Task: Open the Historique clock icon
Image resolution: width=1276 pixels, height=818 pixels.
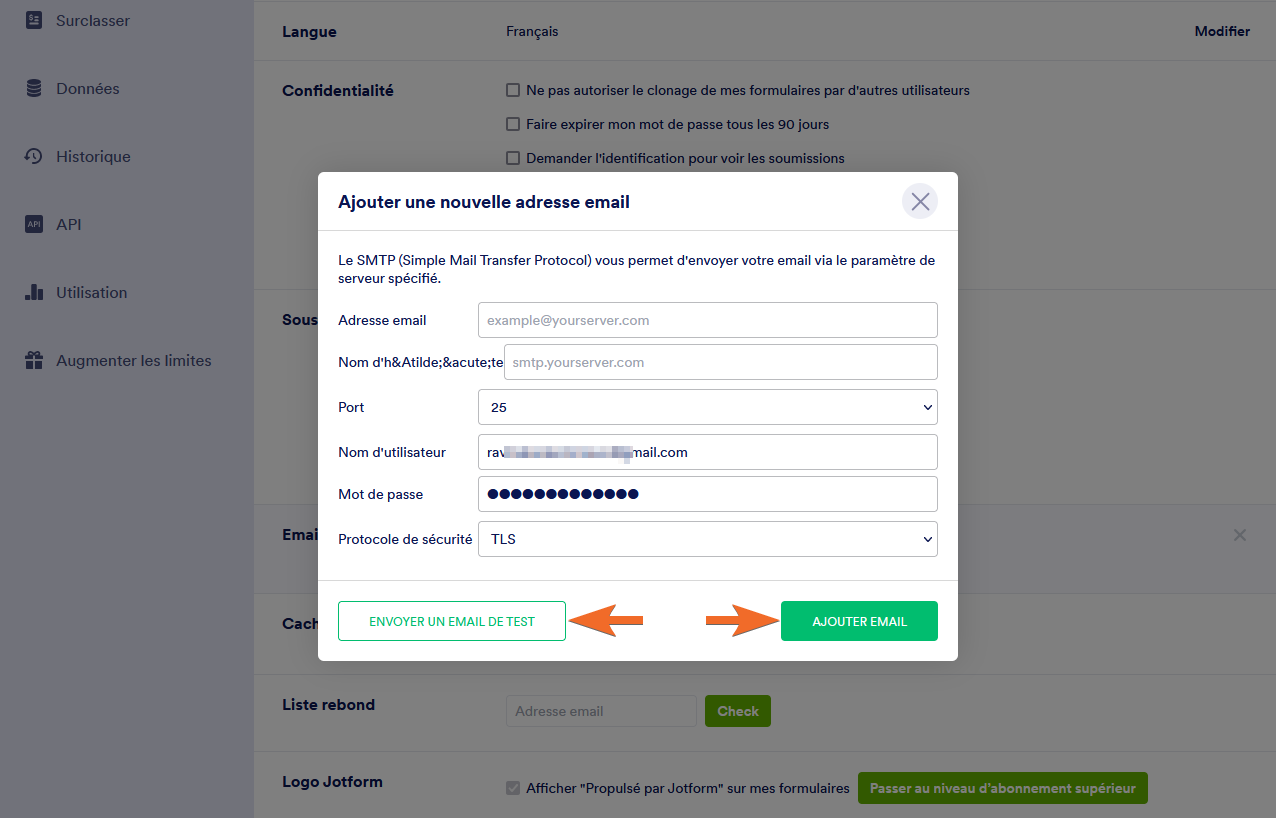Action: click(34, 157)
